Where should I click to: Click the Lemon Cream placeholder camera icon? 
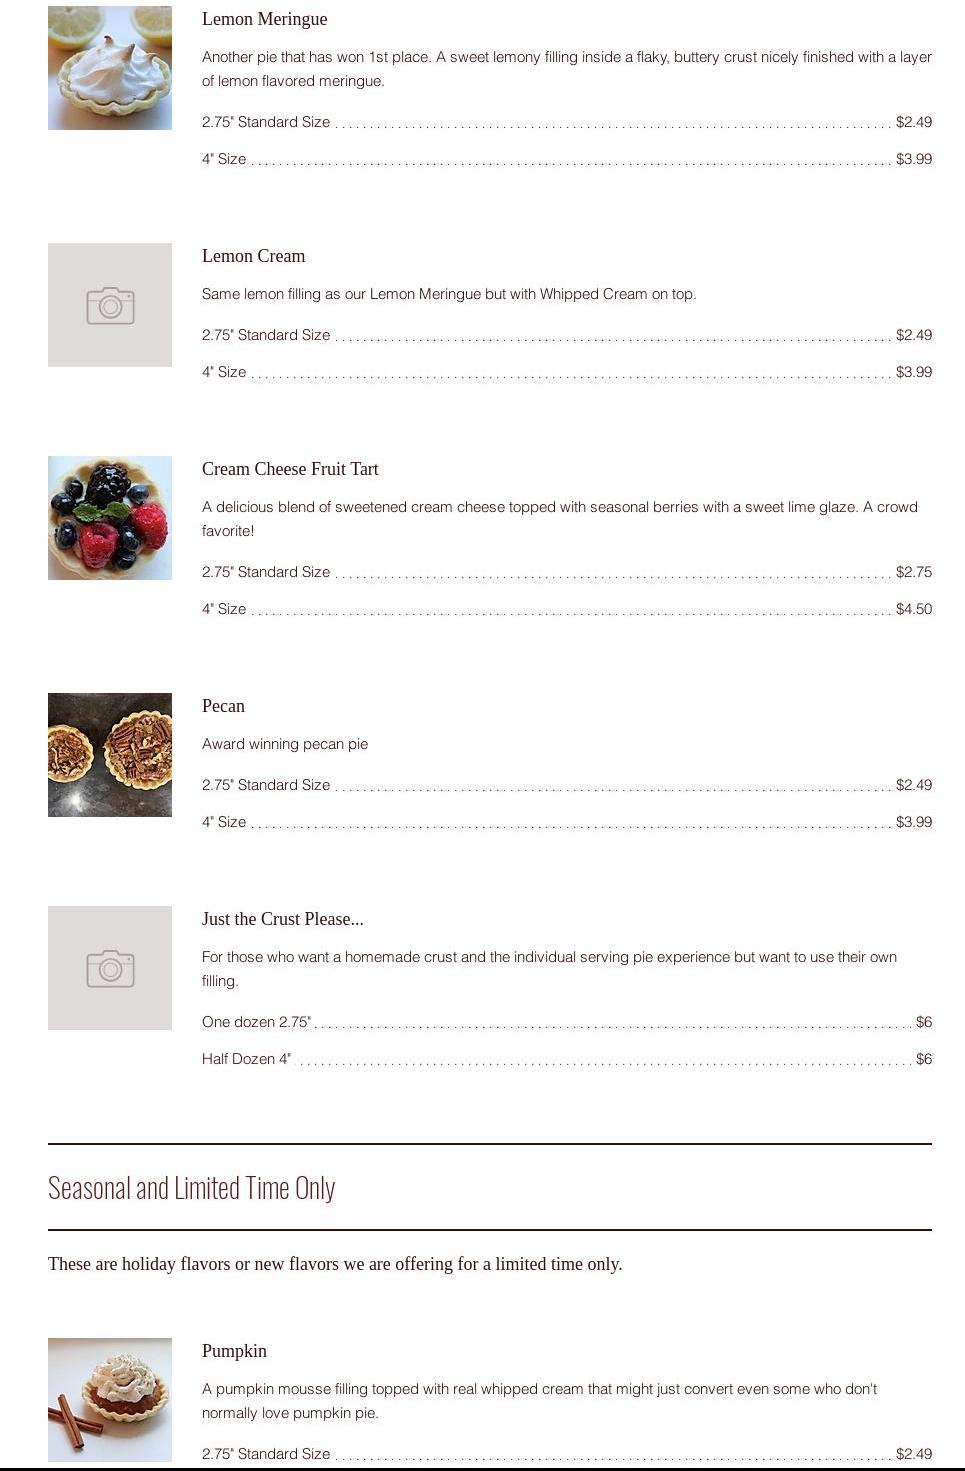pos(110,305)
